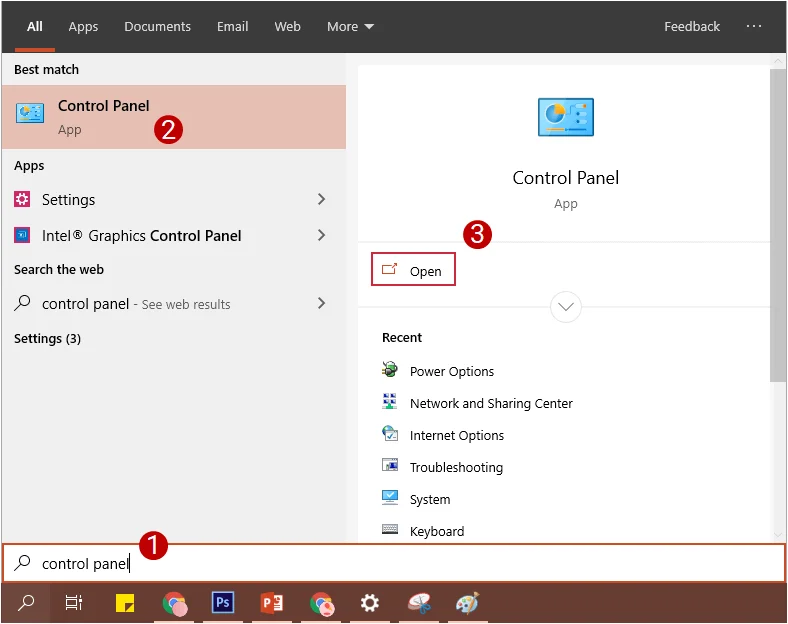
Task: Open Settings gear from the taskbar
Action: 370,603
